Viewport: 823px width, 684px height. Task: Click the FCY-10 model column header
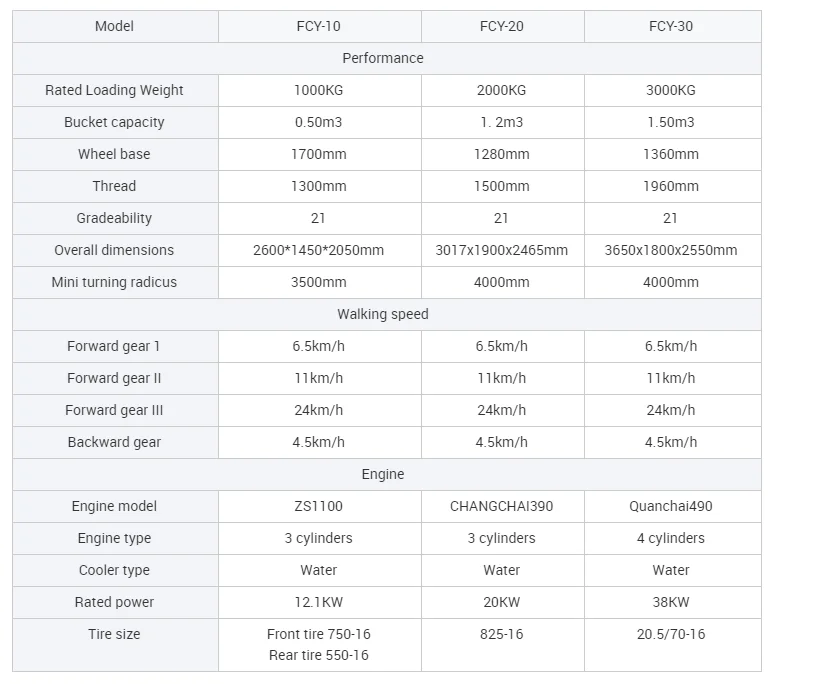[x=318, y=26]
